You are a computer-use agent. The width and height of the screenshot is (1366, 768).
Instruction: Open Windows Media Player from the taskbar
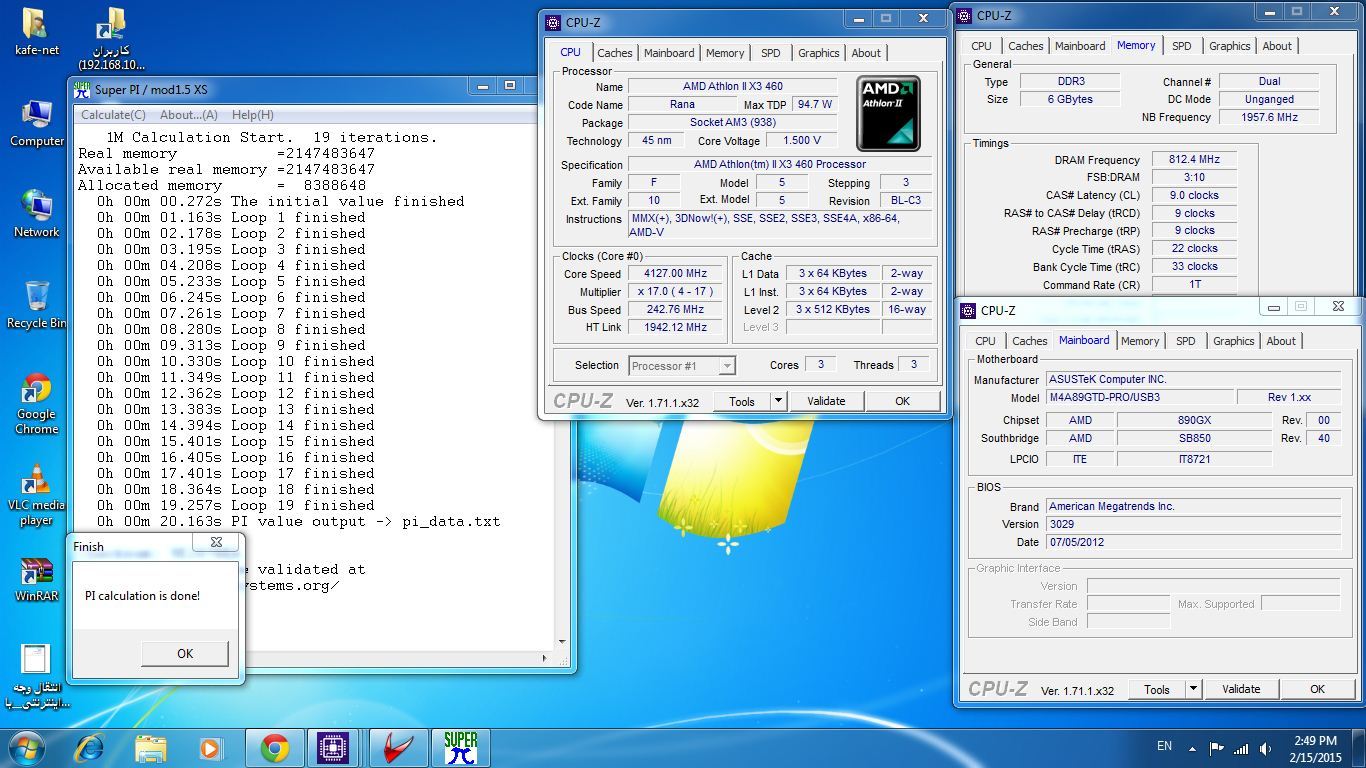click(x=210, y=748)
